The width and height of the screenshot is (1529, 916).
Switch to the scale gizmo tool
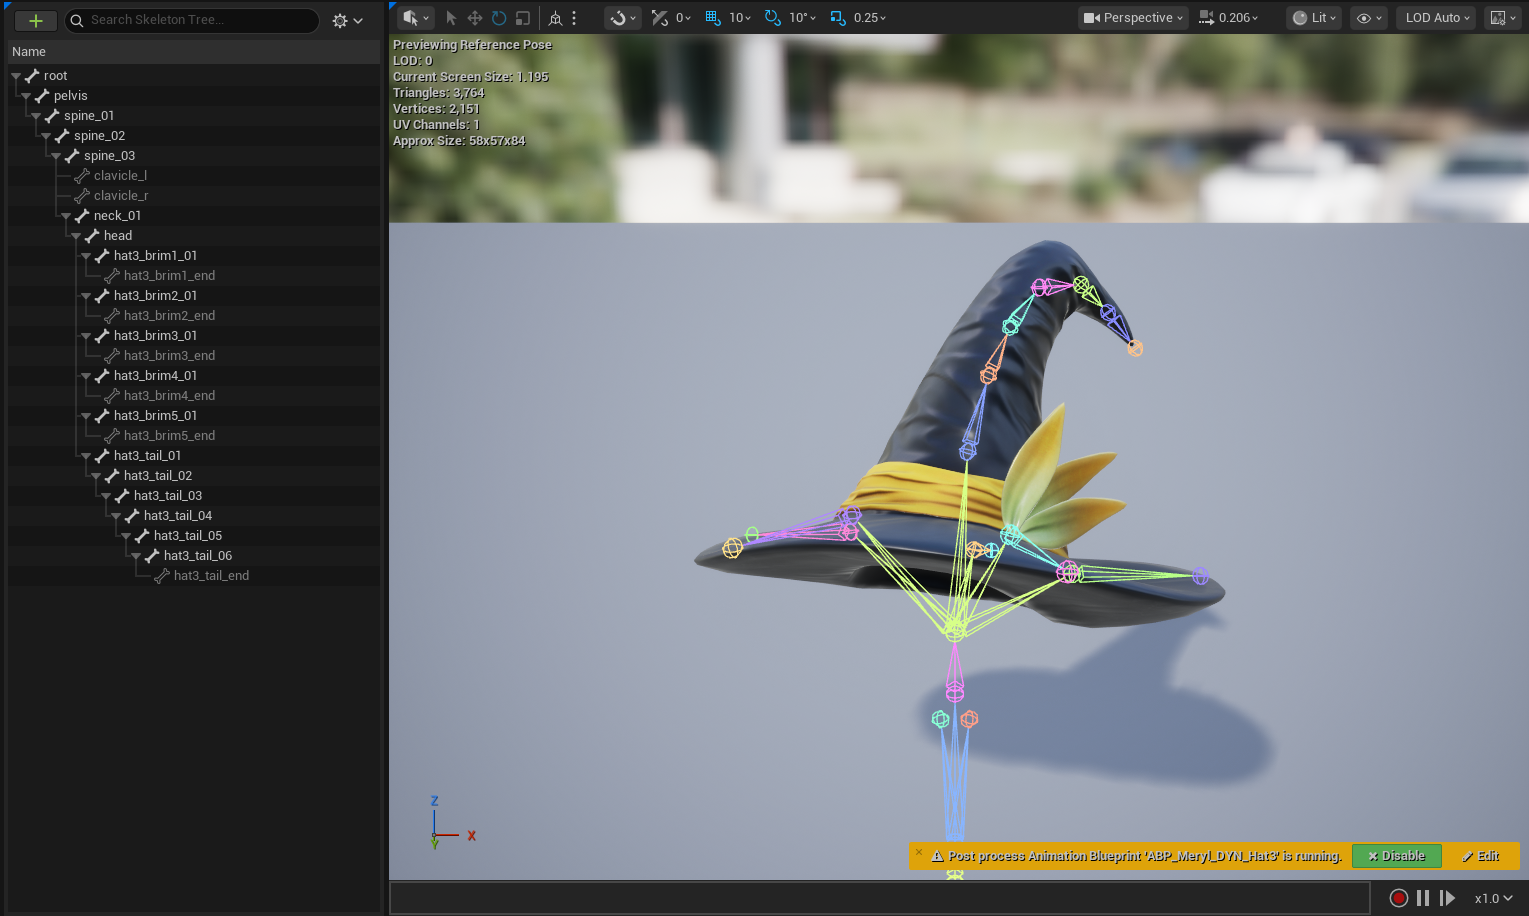(x=522, y=18)
